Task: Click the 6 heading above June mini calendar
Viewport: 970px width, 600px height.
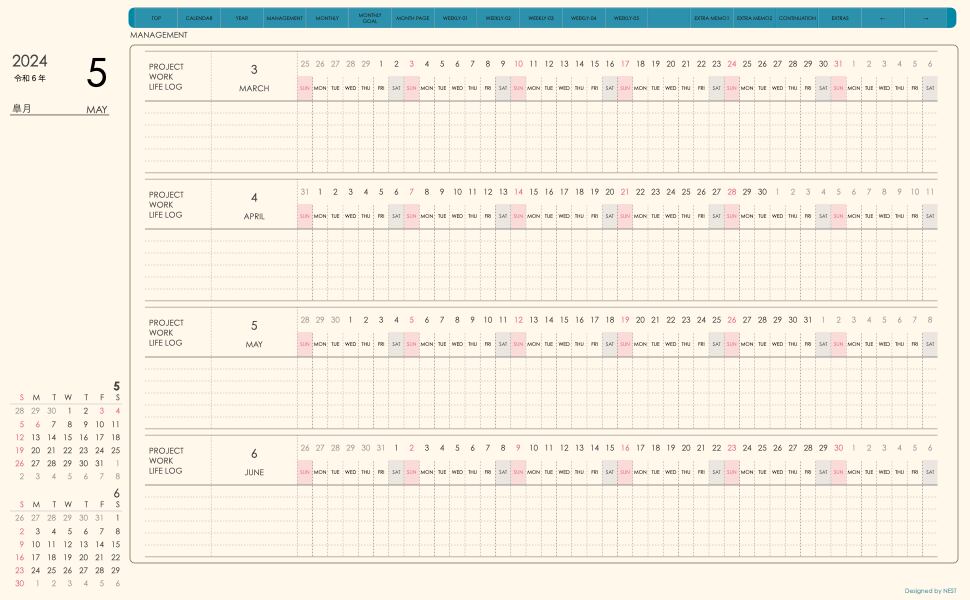Action: tap(116, 493)
